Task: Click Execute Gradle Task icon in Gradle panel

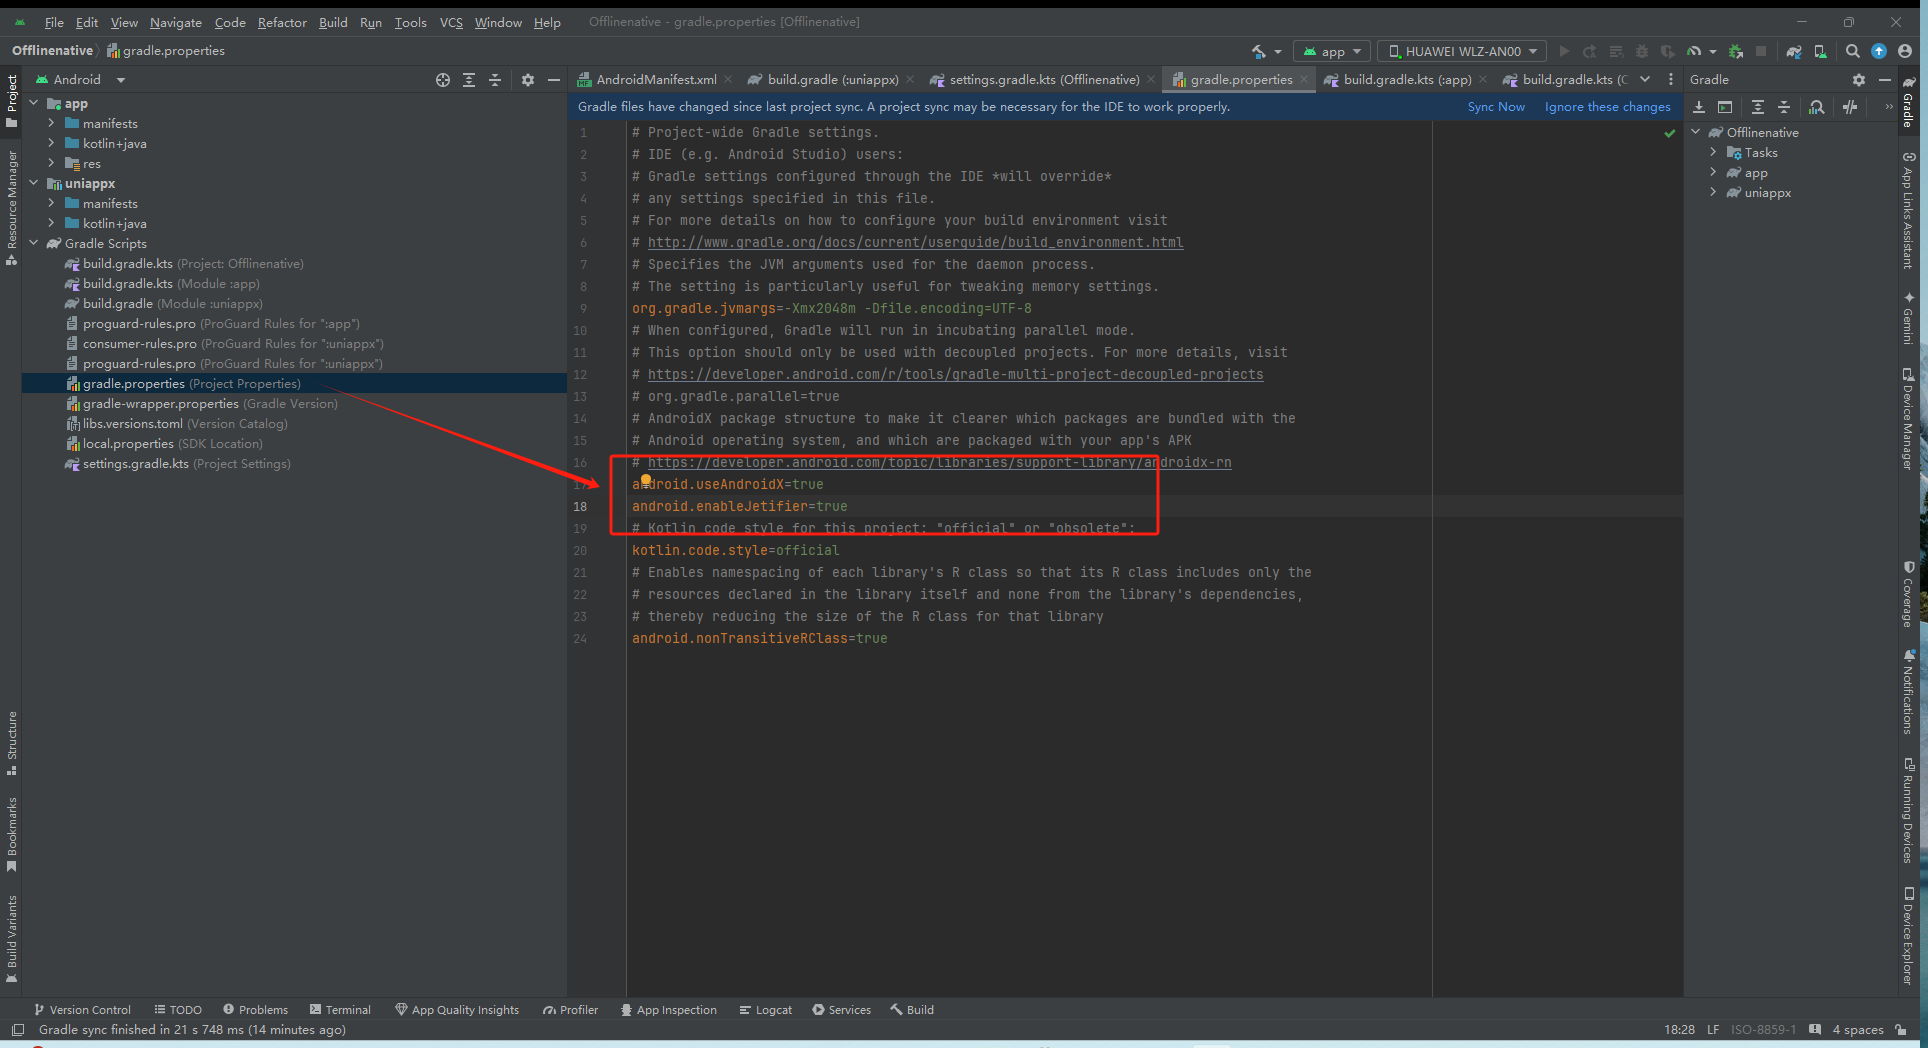Action: [1725, 107]
